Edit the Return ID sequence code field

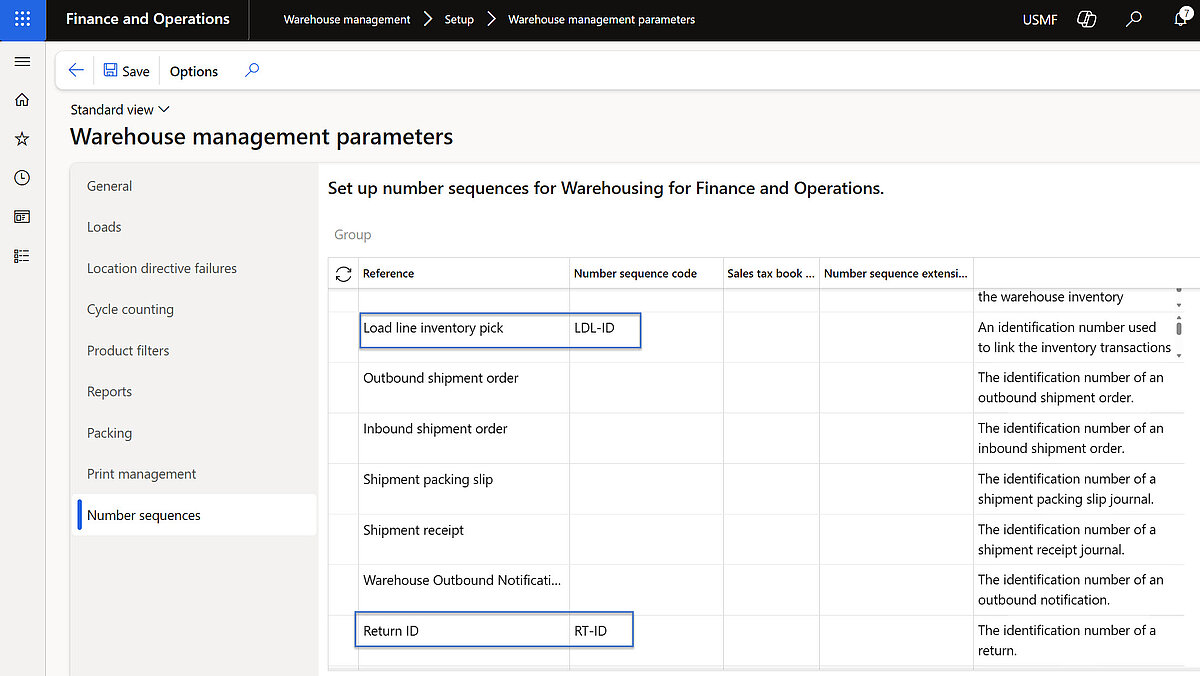[x=600, y=630]
